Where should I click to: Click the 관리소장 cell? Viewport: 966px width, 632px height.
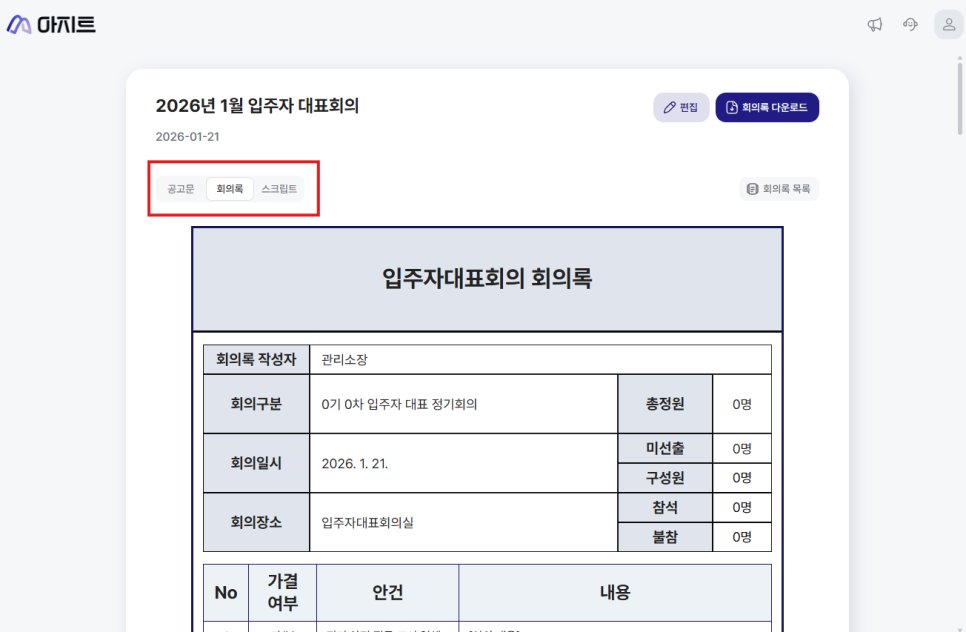pos(540,359)
